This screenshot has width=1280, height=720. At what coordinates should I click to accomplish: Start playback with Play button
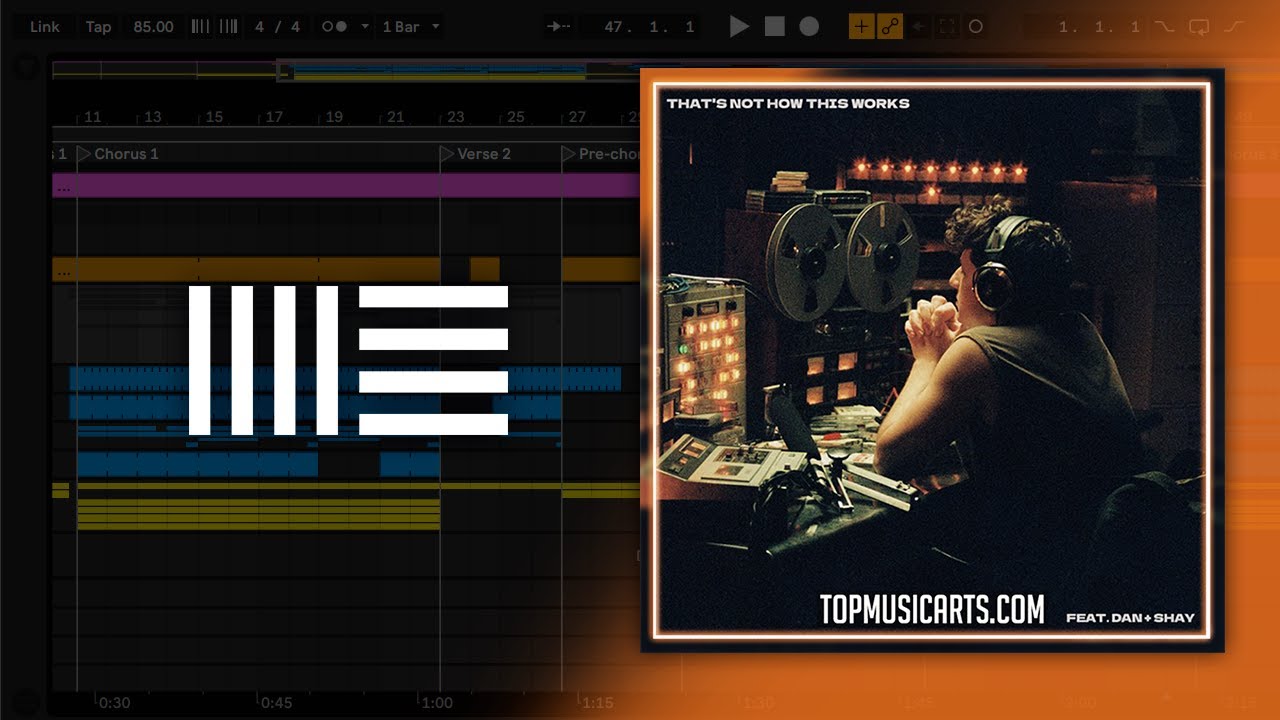click(x=739, y=27)
